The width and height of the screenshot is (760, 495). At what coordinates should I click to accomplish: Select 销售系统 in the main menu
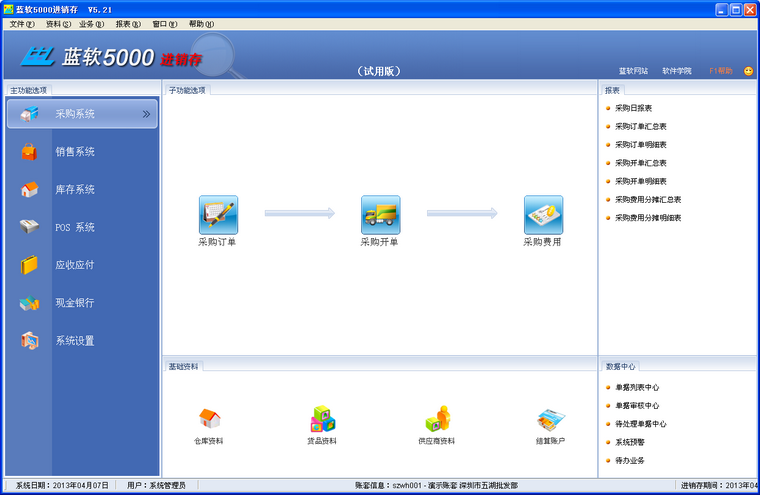click(75, 152)
